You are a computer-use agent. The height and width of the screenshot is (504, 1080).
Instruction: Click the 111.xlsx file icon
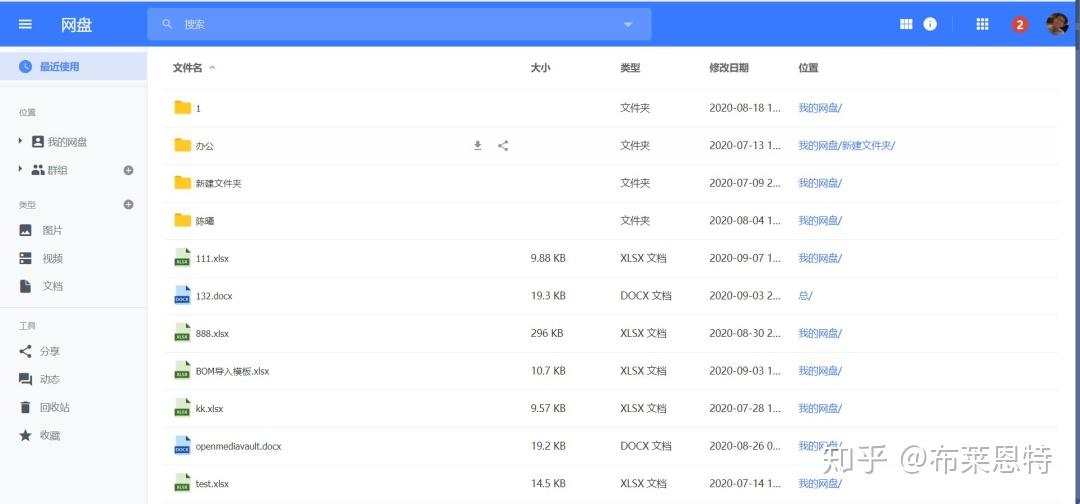(182, 258)
